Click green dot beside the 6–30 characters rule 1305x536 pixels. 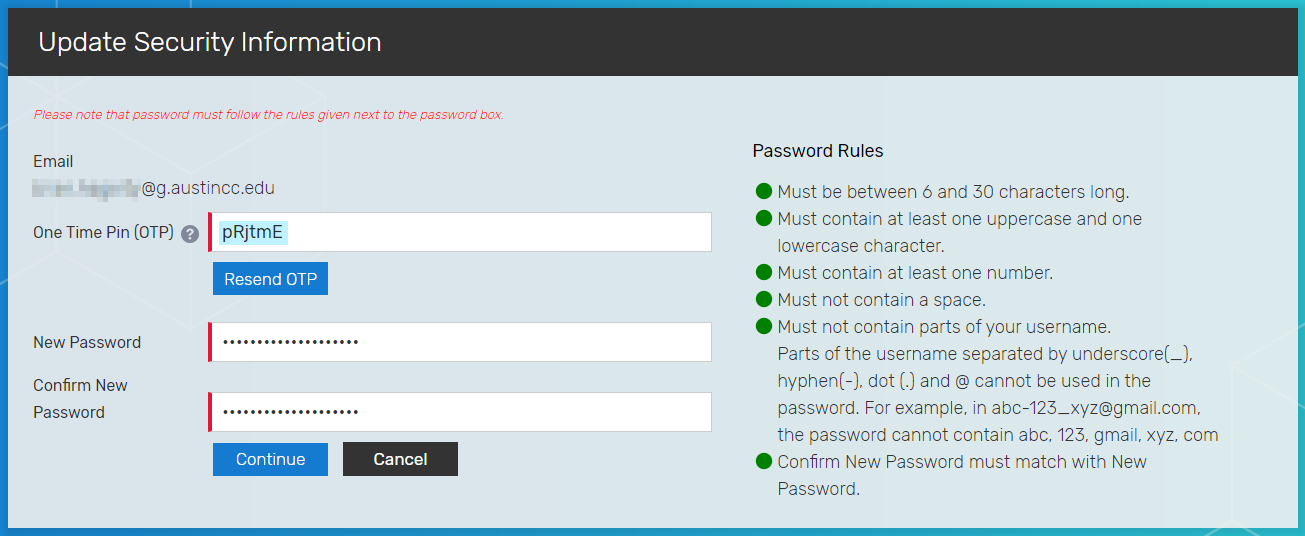click(764, 191)
